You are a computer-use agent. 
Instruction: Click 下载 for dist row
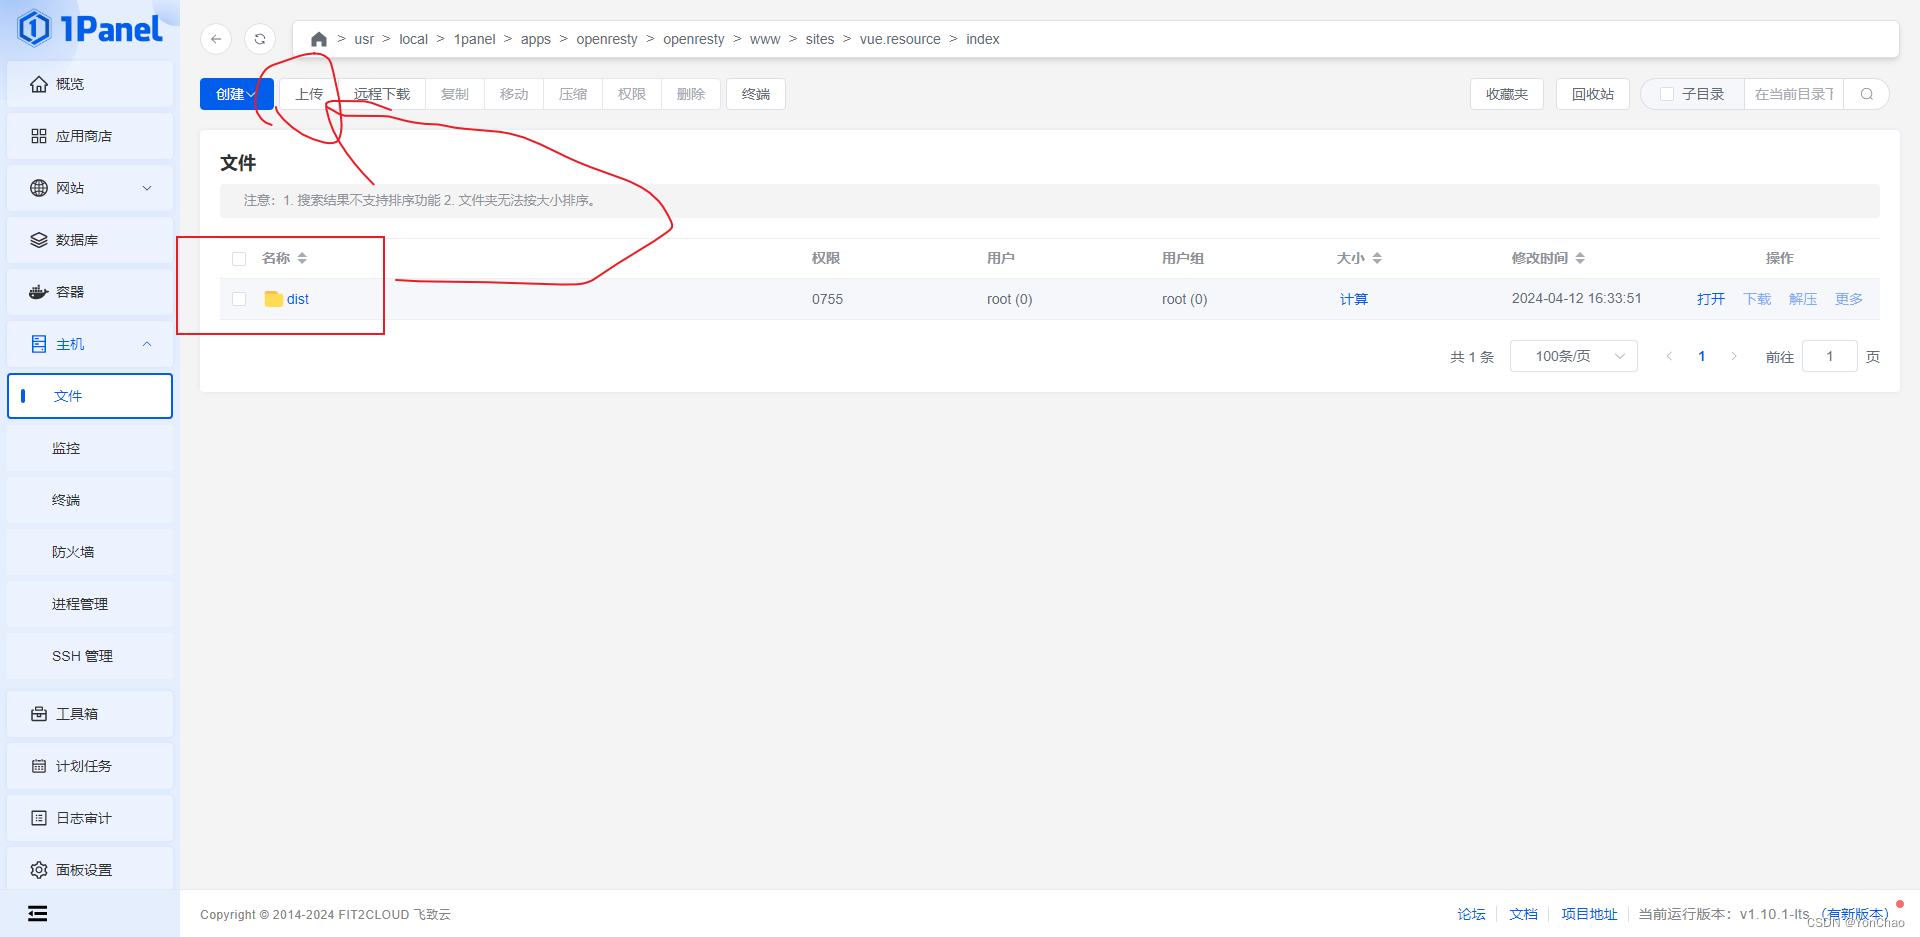pyautogui.click(x=1757, y=299)
